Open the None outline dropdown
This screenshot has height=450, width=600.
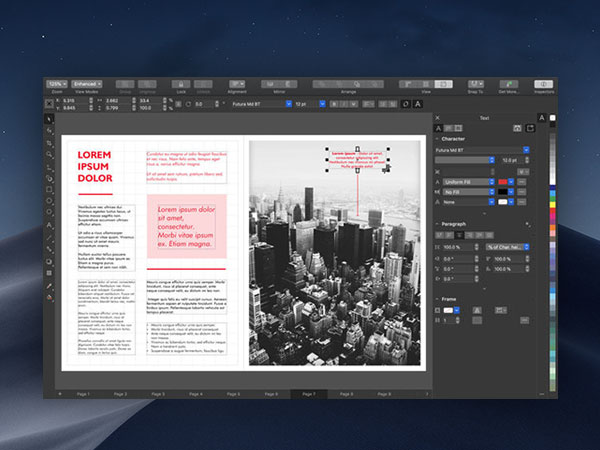coord(469,202)
